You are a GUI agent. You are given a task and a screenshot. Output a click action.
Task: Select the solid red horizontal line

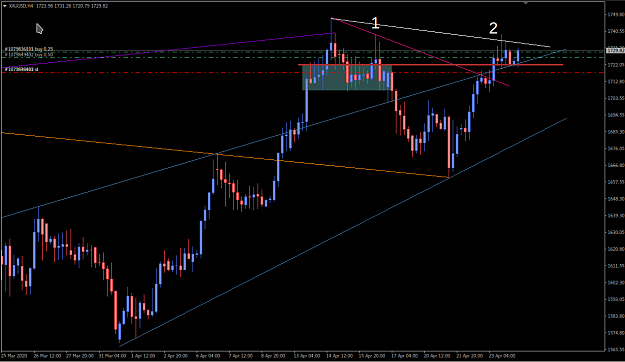click(430, 65)
